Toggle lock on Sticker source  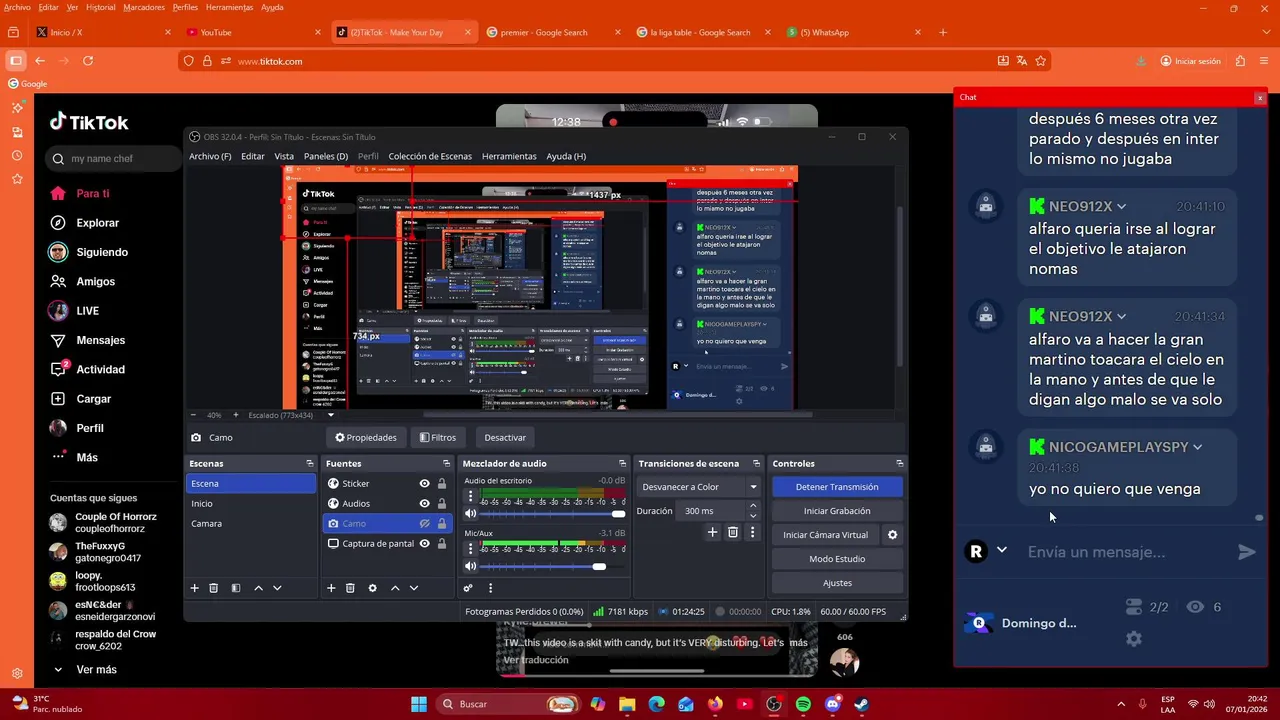coord(441,483)
